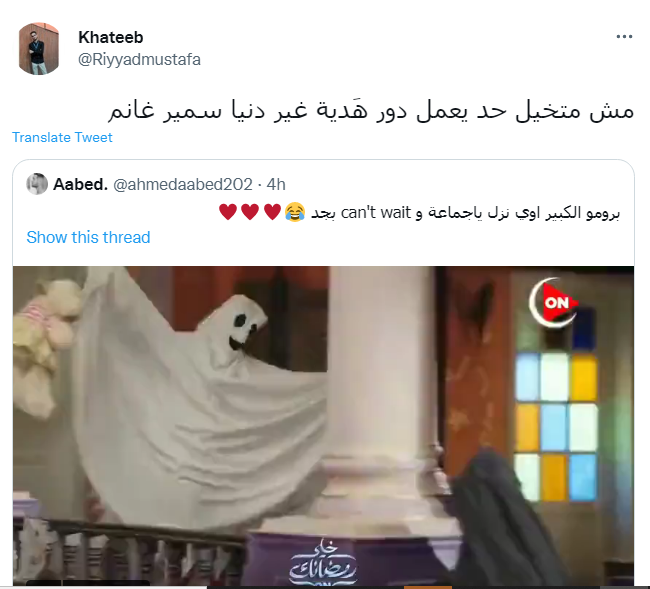650x589 pixels.
Task: Translate Tweet link under Arabic text
Action: pos(62,137)
